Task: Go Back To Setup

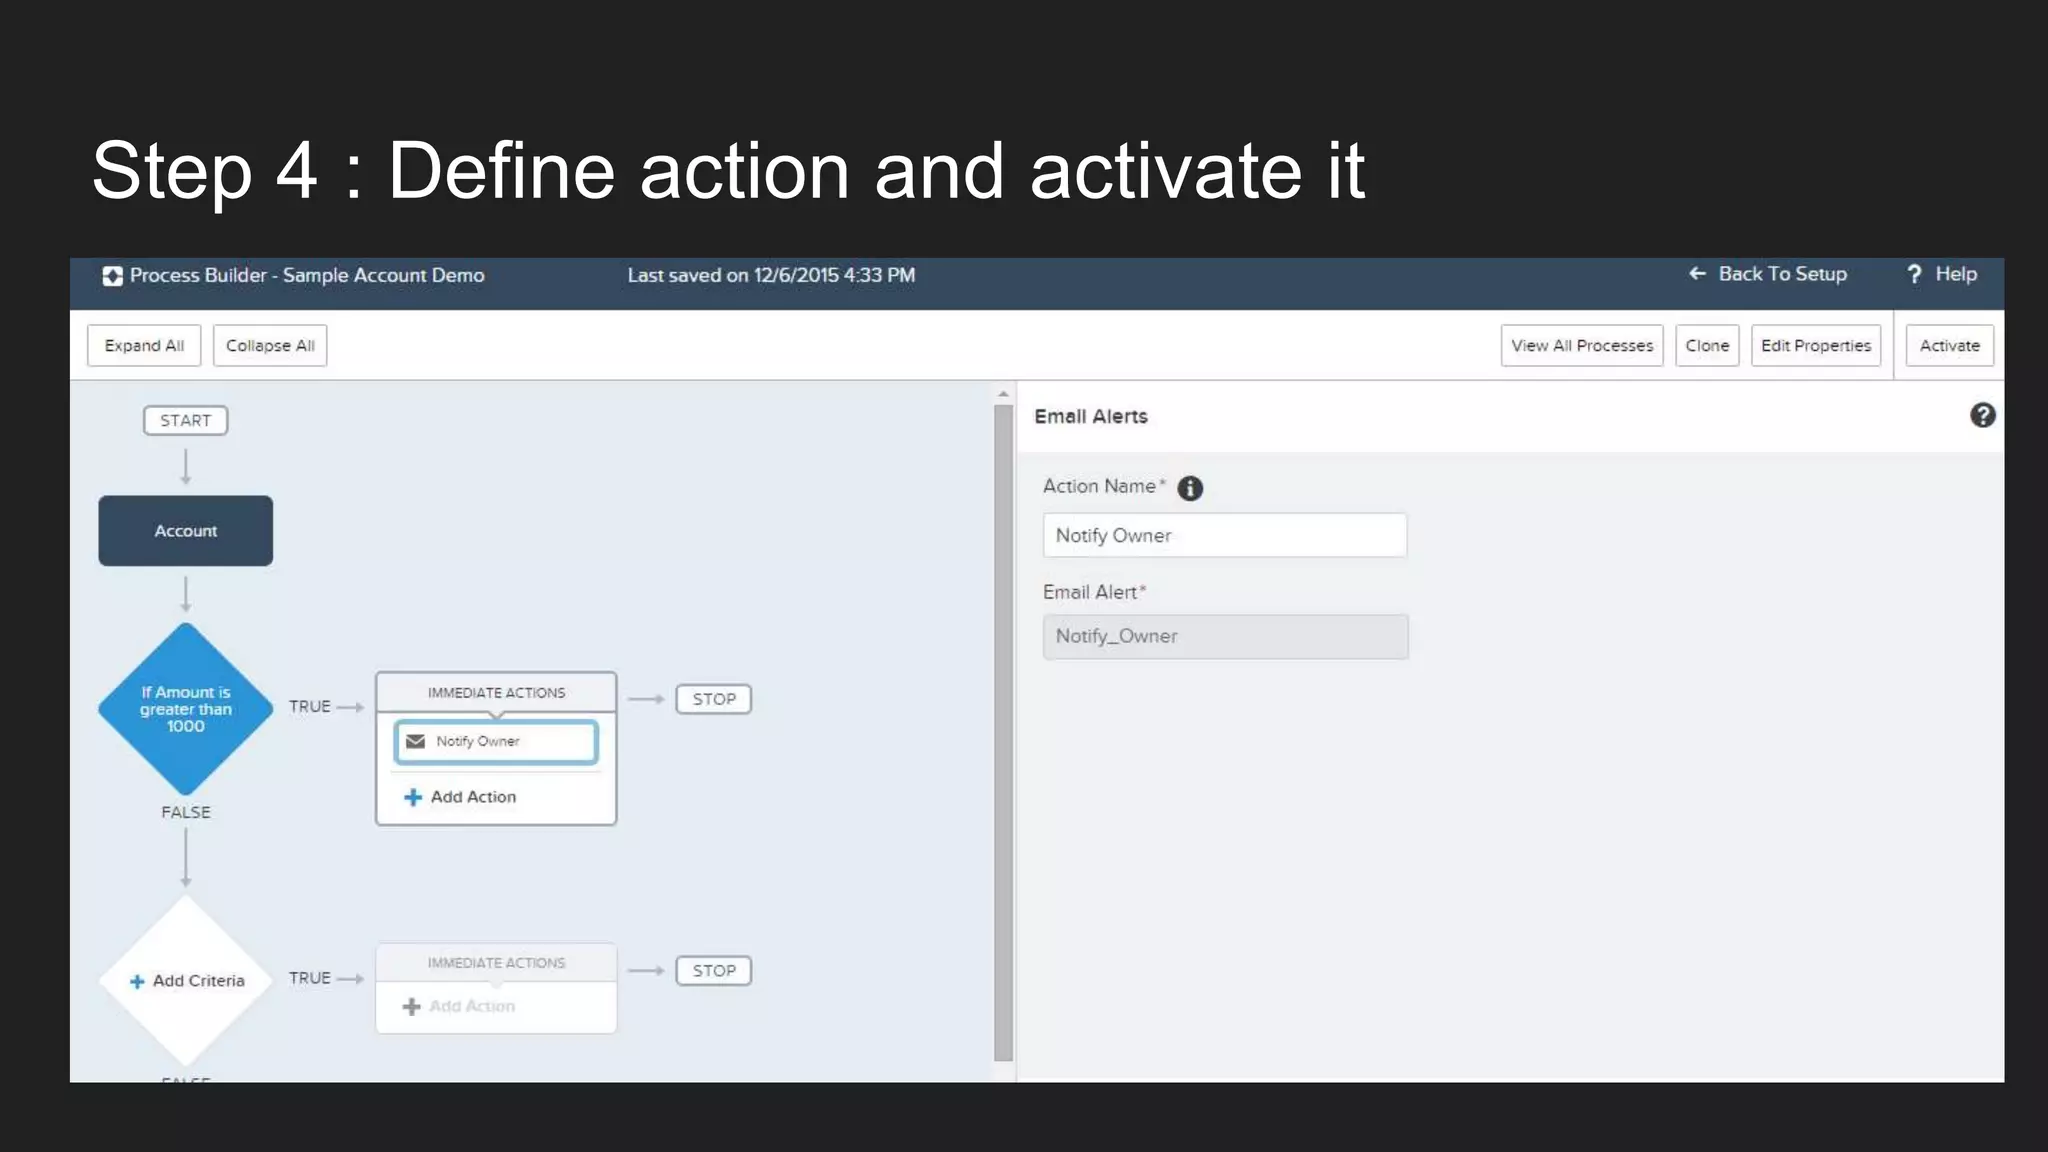Action: [x=1768, y=274]
